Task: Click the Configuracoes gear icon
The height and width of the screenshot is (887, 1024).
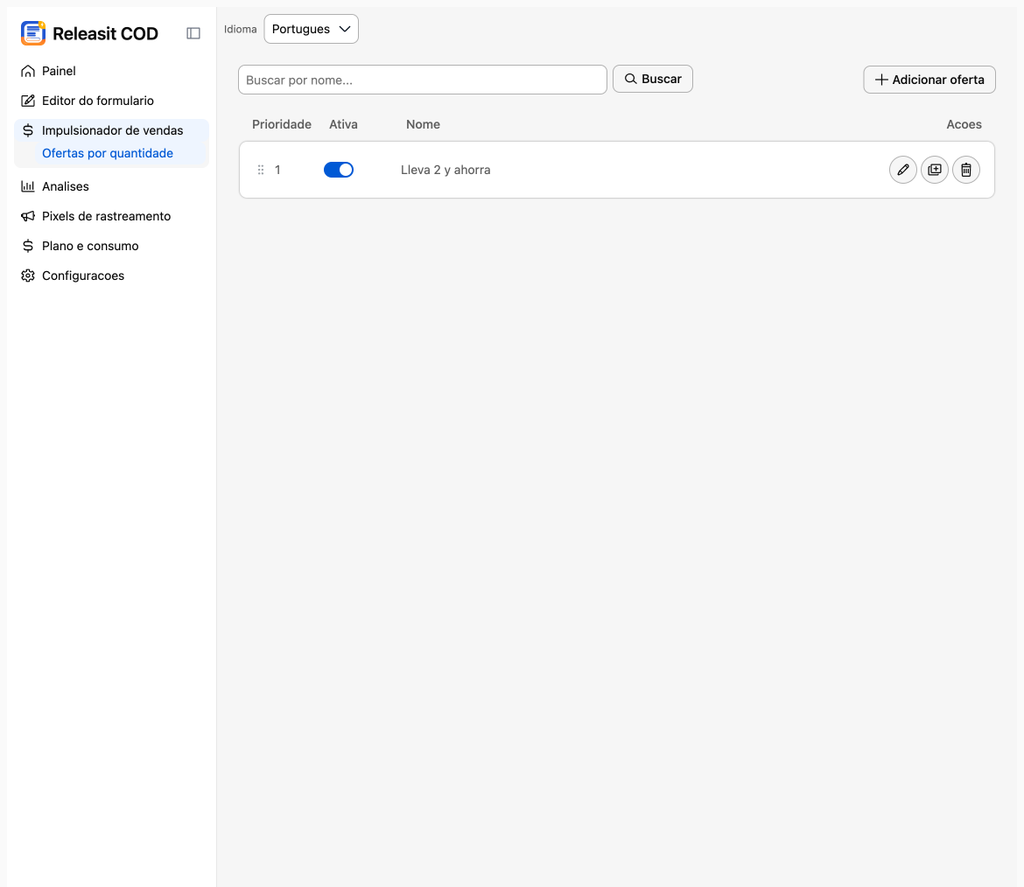Action: click(27, 276)
